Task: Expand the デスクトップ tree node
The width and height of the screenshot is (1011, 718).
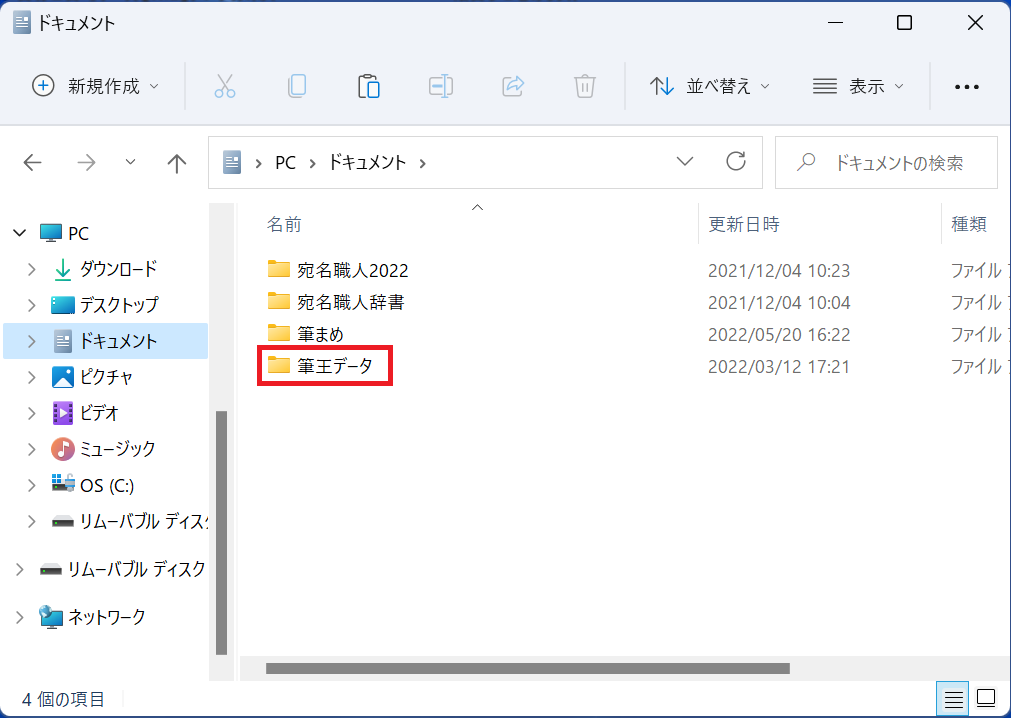Action: click(x=32, y=305)
